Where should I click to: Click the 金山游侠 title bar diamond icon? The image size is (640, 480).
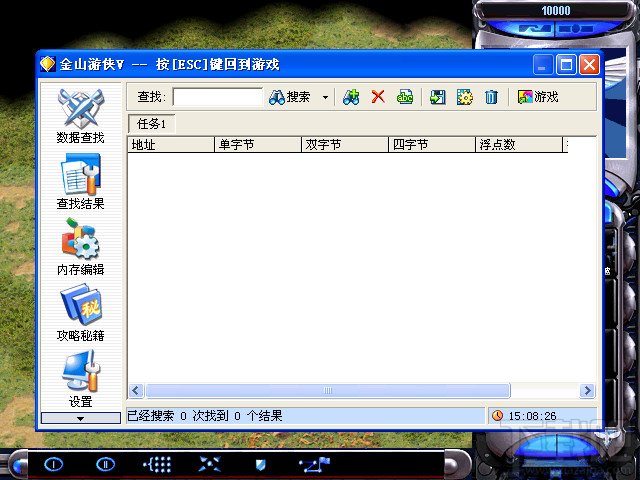(48, 64)
